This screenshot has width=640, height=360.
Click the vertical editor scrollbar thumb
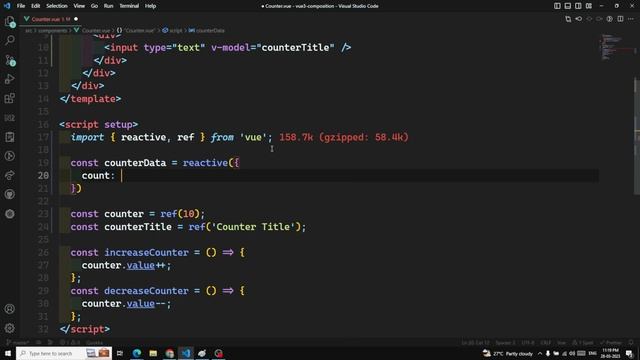(x=637, y=135)
